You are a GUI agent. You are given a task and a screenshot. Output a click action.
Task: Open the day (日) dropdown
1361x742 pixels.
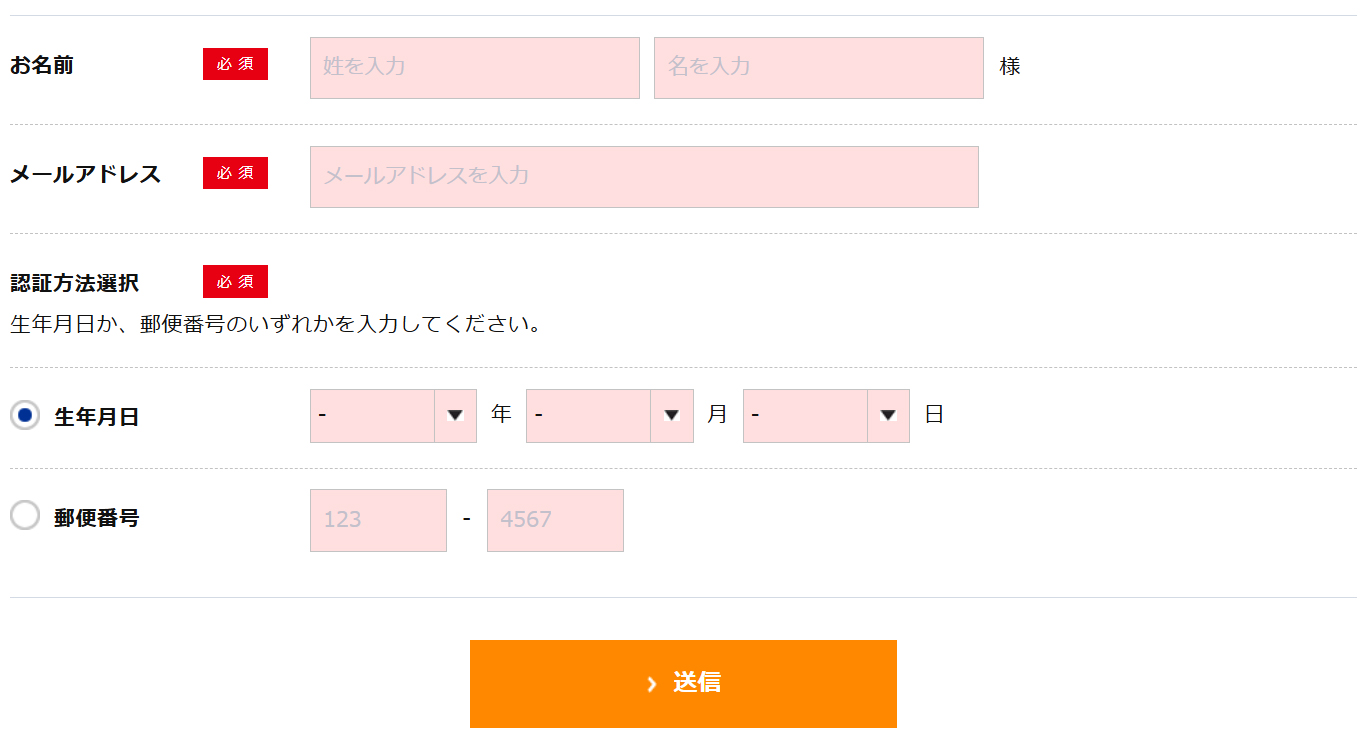click(810, 415)
